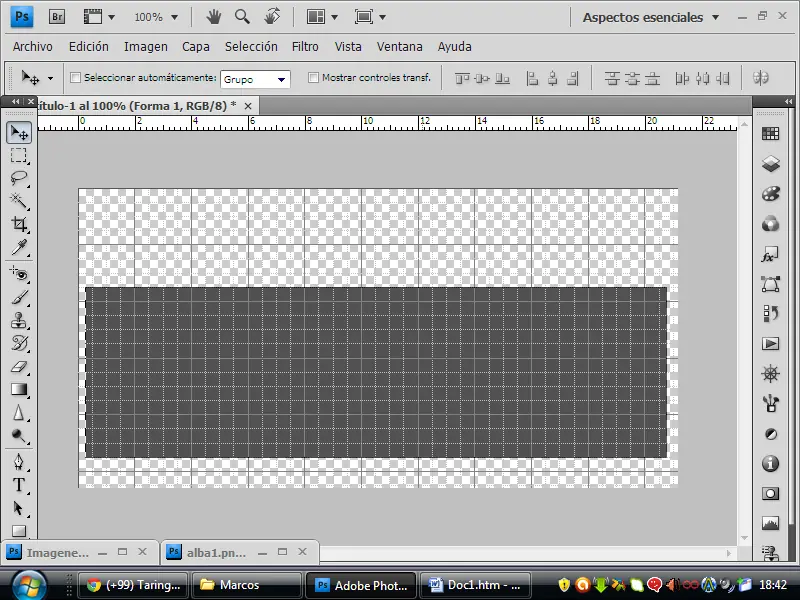Select the Type tool
This screenshot has height=600, width=800.
click(x=19, y=485)
